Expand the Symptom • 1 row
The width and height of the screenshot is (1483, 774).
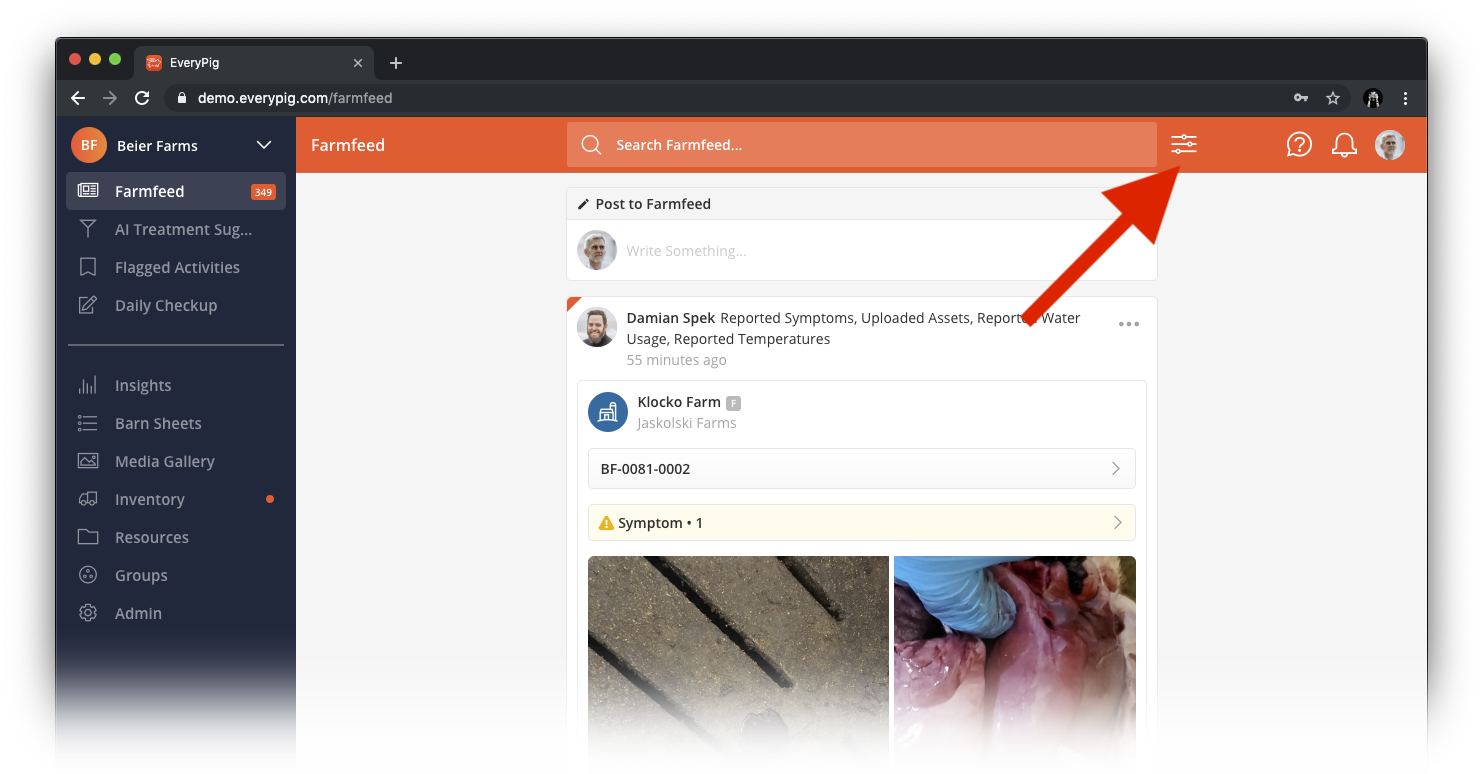coord(862,523)
